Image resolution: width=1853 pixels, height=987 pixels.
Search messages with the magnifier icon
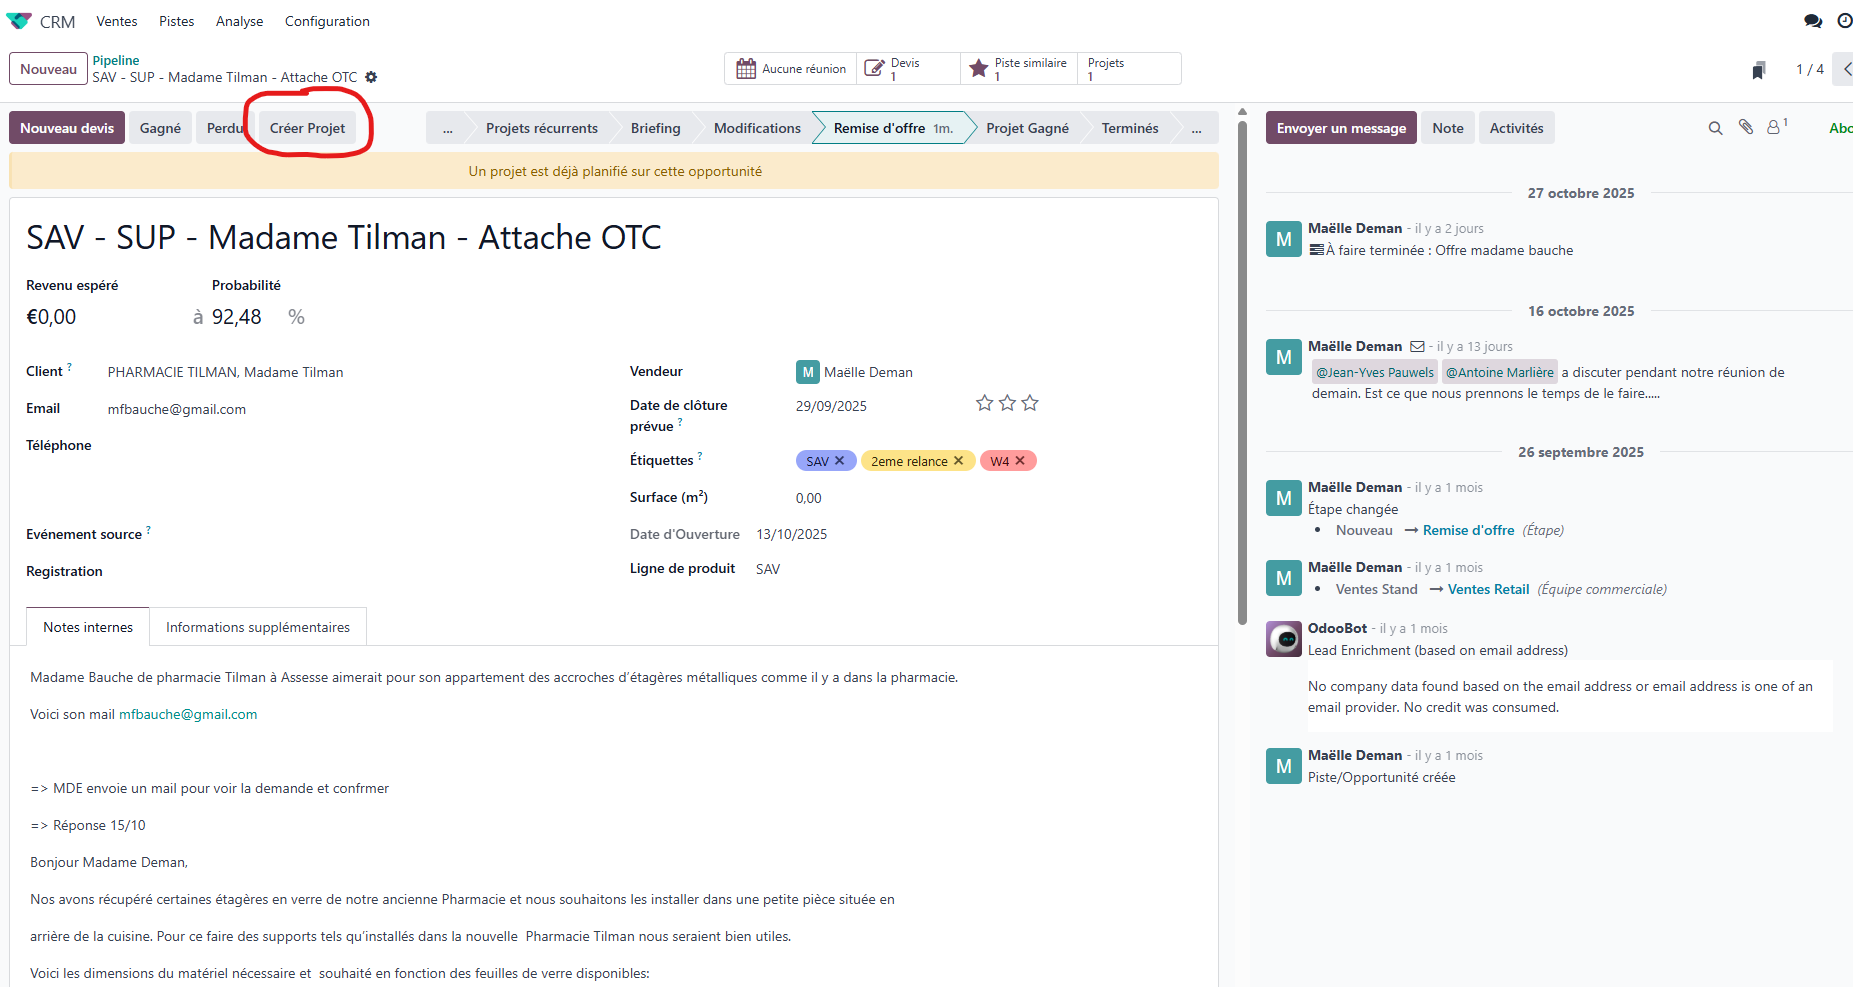pyautogui.click(x=1715, y=128)
